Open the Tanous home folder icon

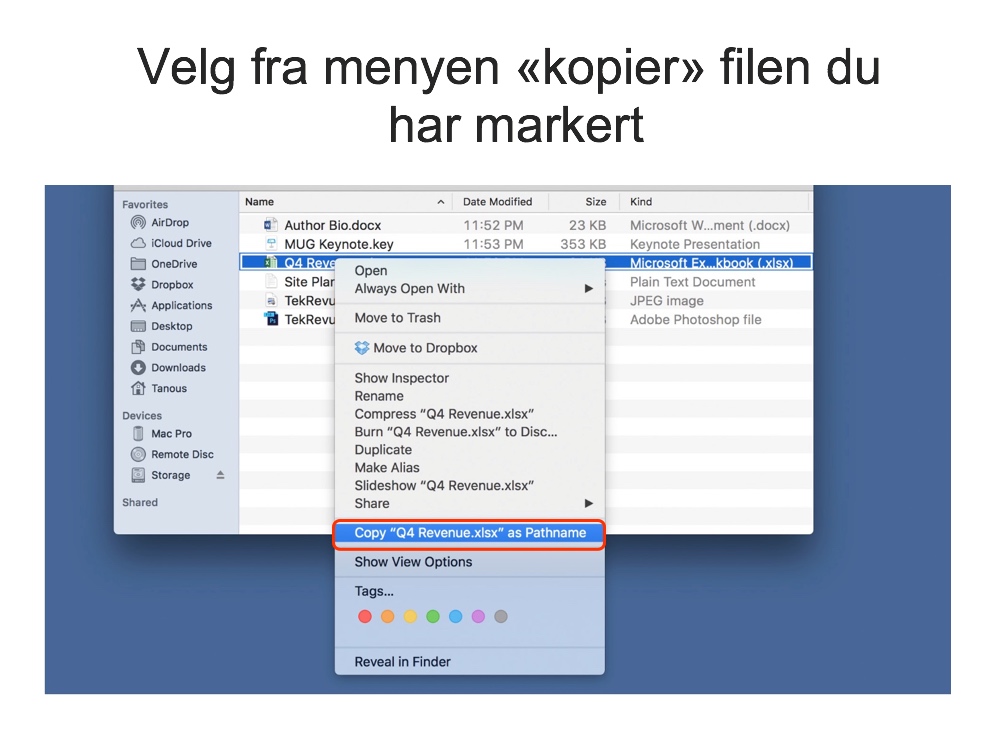(x=139, y=389)
